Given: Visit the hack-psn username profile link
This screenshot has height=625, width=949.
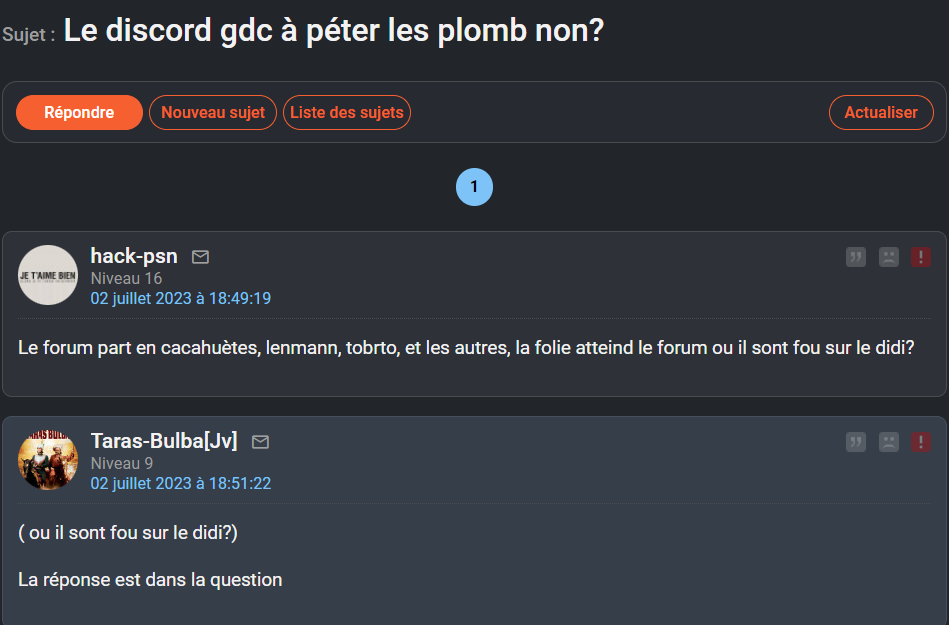Looking at the screenshot, I should 134,257.
